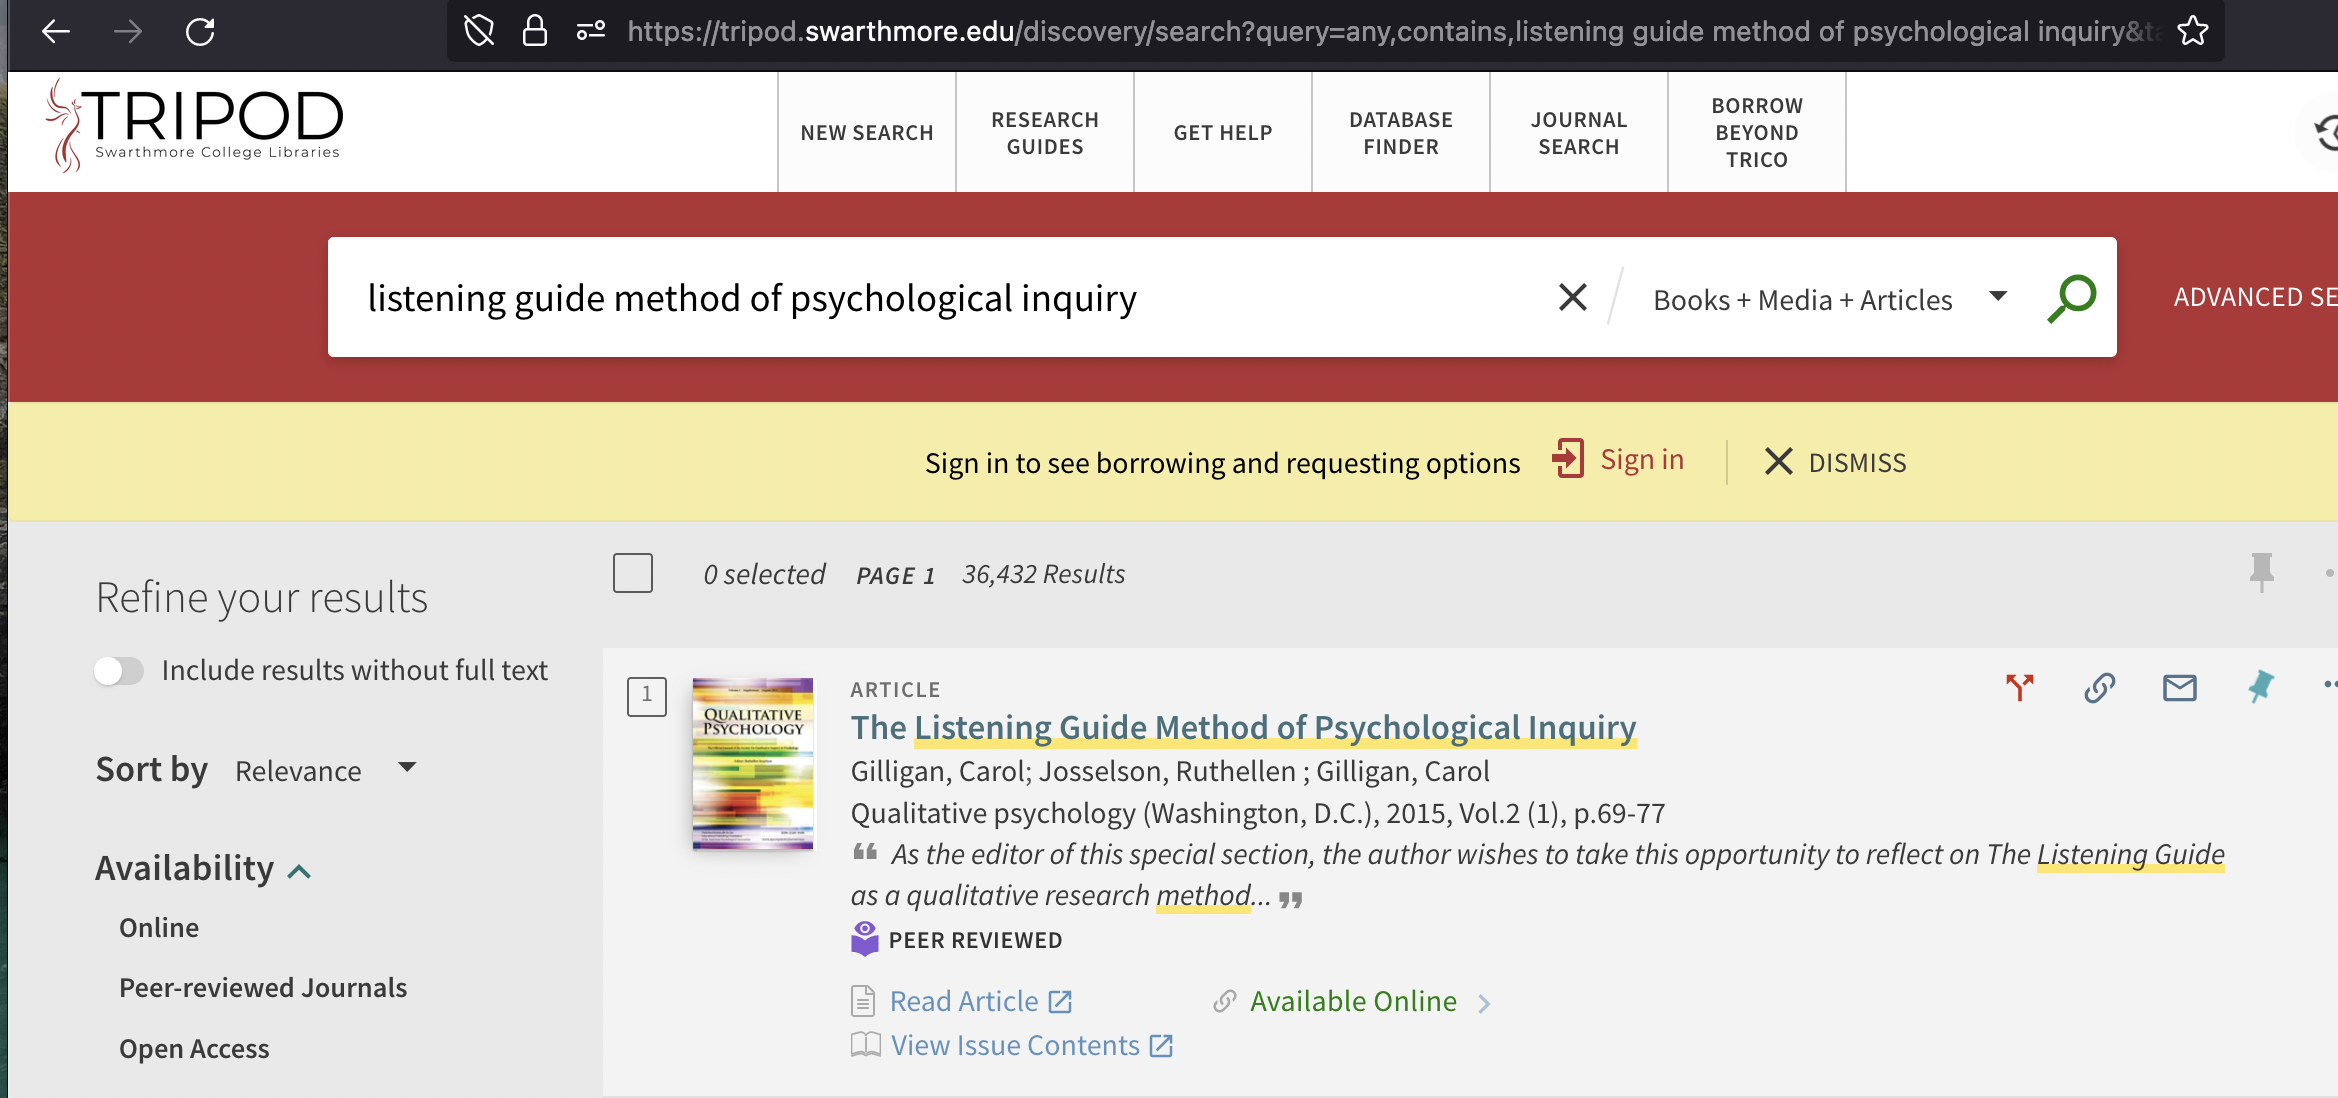Click the Qualitative Psychology cover thumbnail
The width and height of the screenshot is (2338, 1098).
(752, 764)
